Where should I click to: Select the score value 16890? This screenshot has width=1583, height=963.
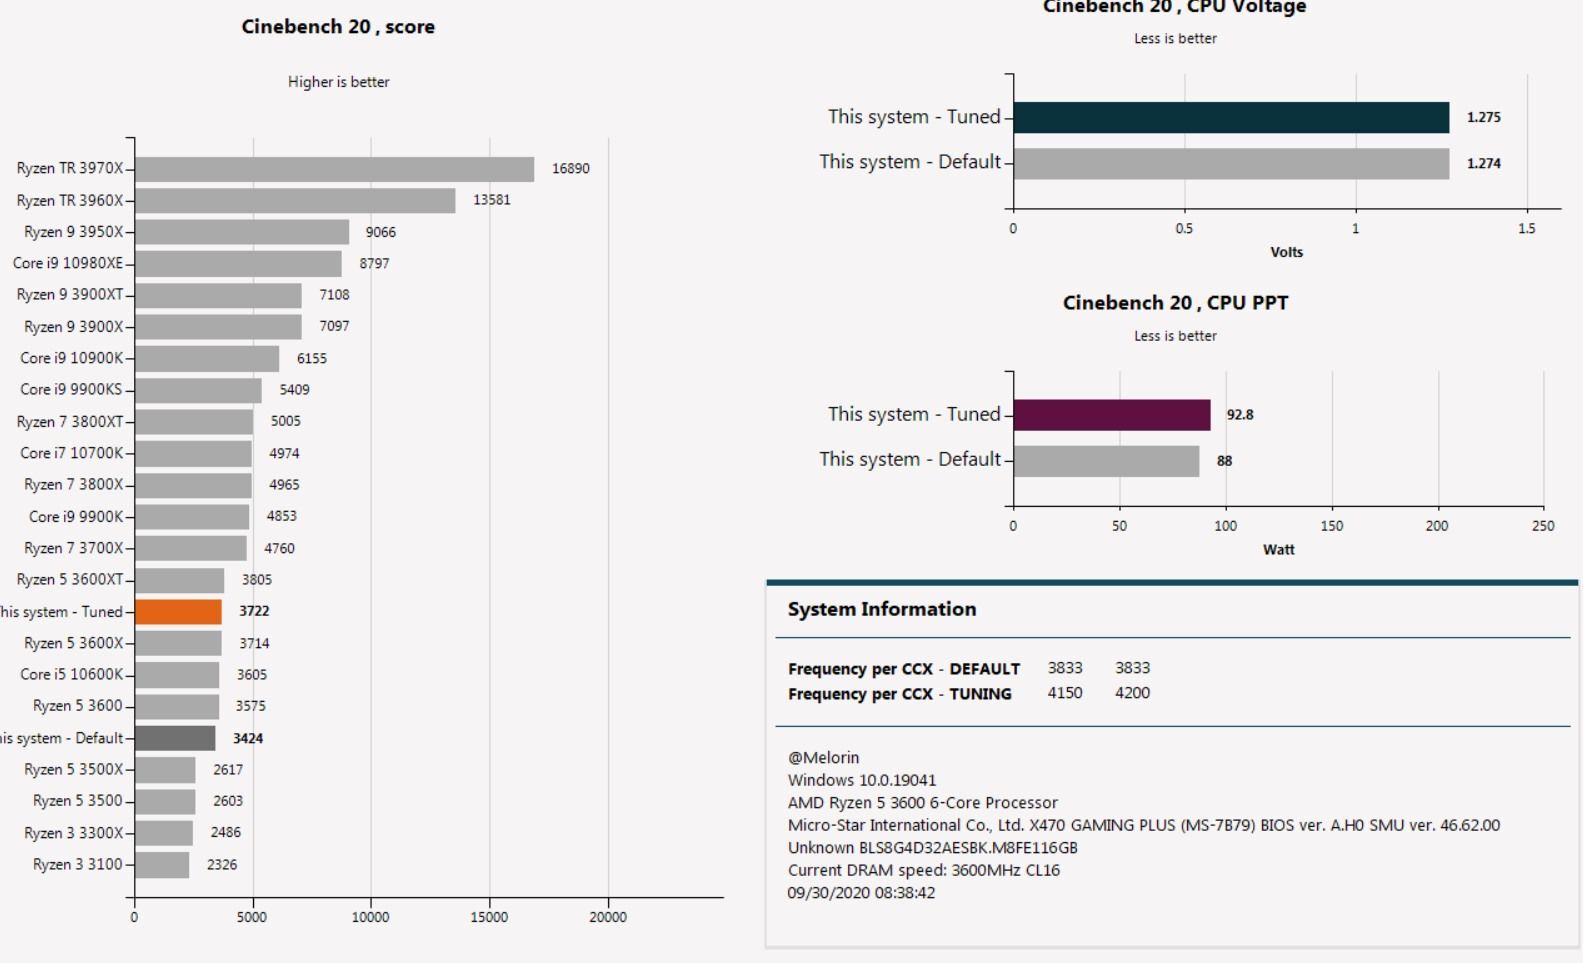[x=571, y=168]
